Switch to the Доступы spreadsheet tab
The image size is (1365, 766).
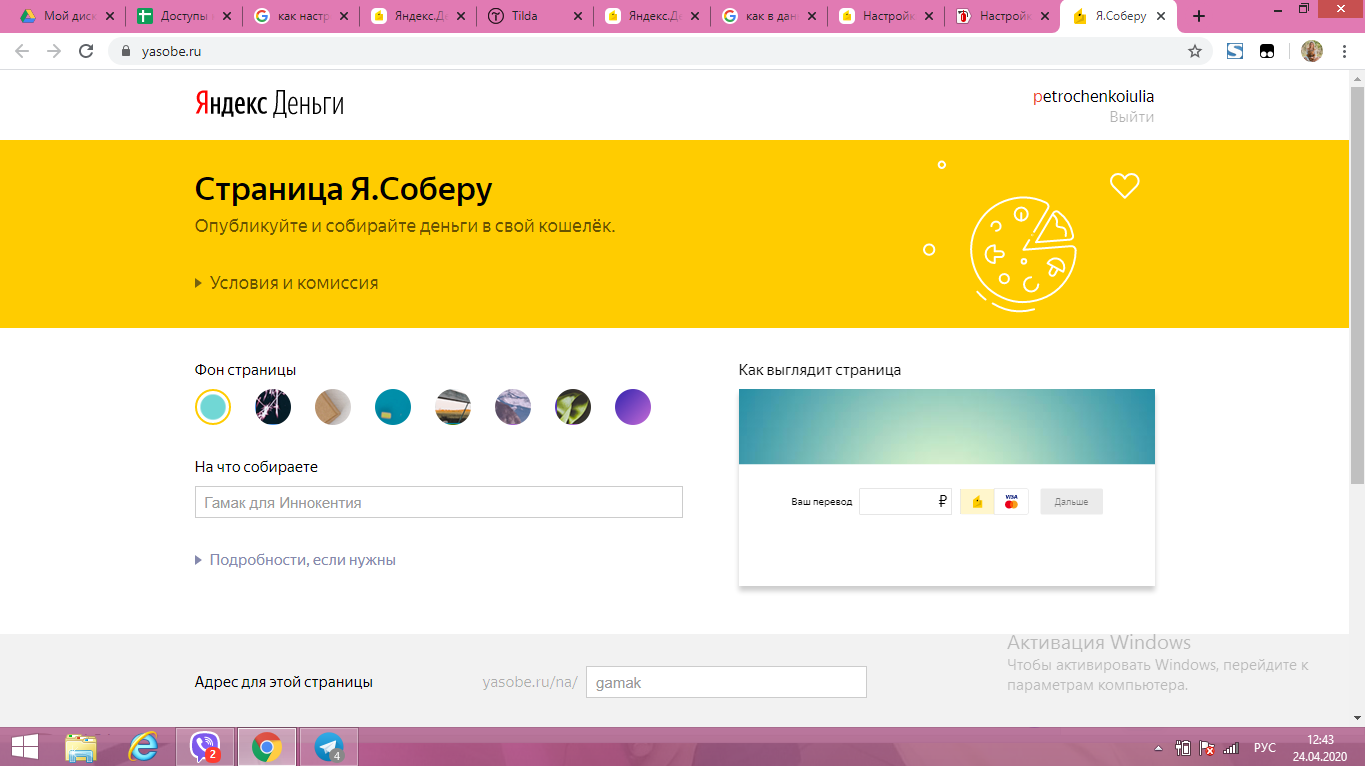[x=183, y=16]
